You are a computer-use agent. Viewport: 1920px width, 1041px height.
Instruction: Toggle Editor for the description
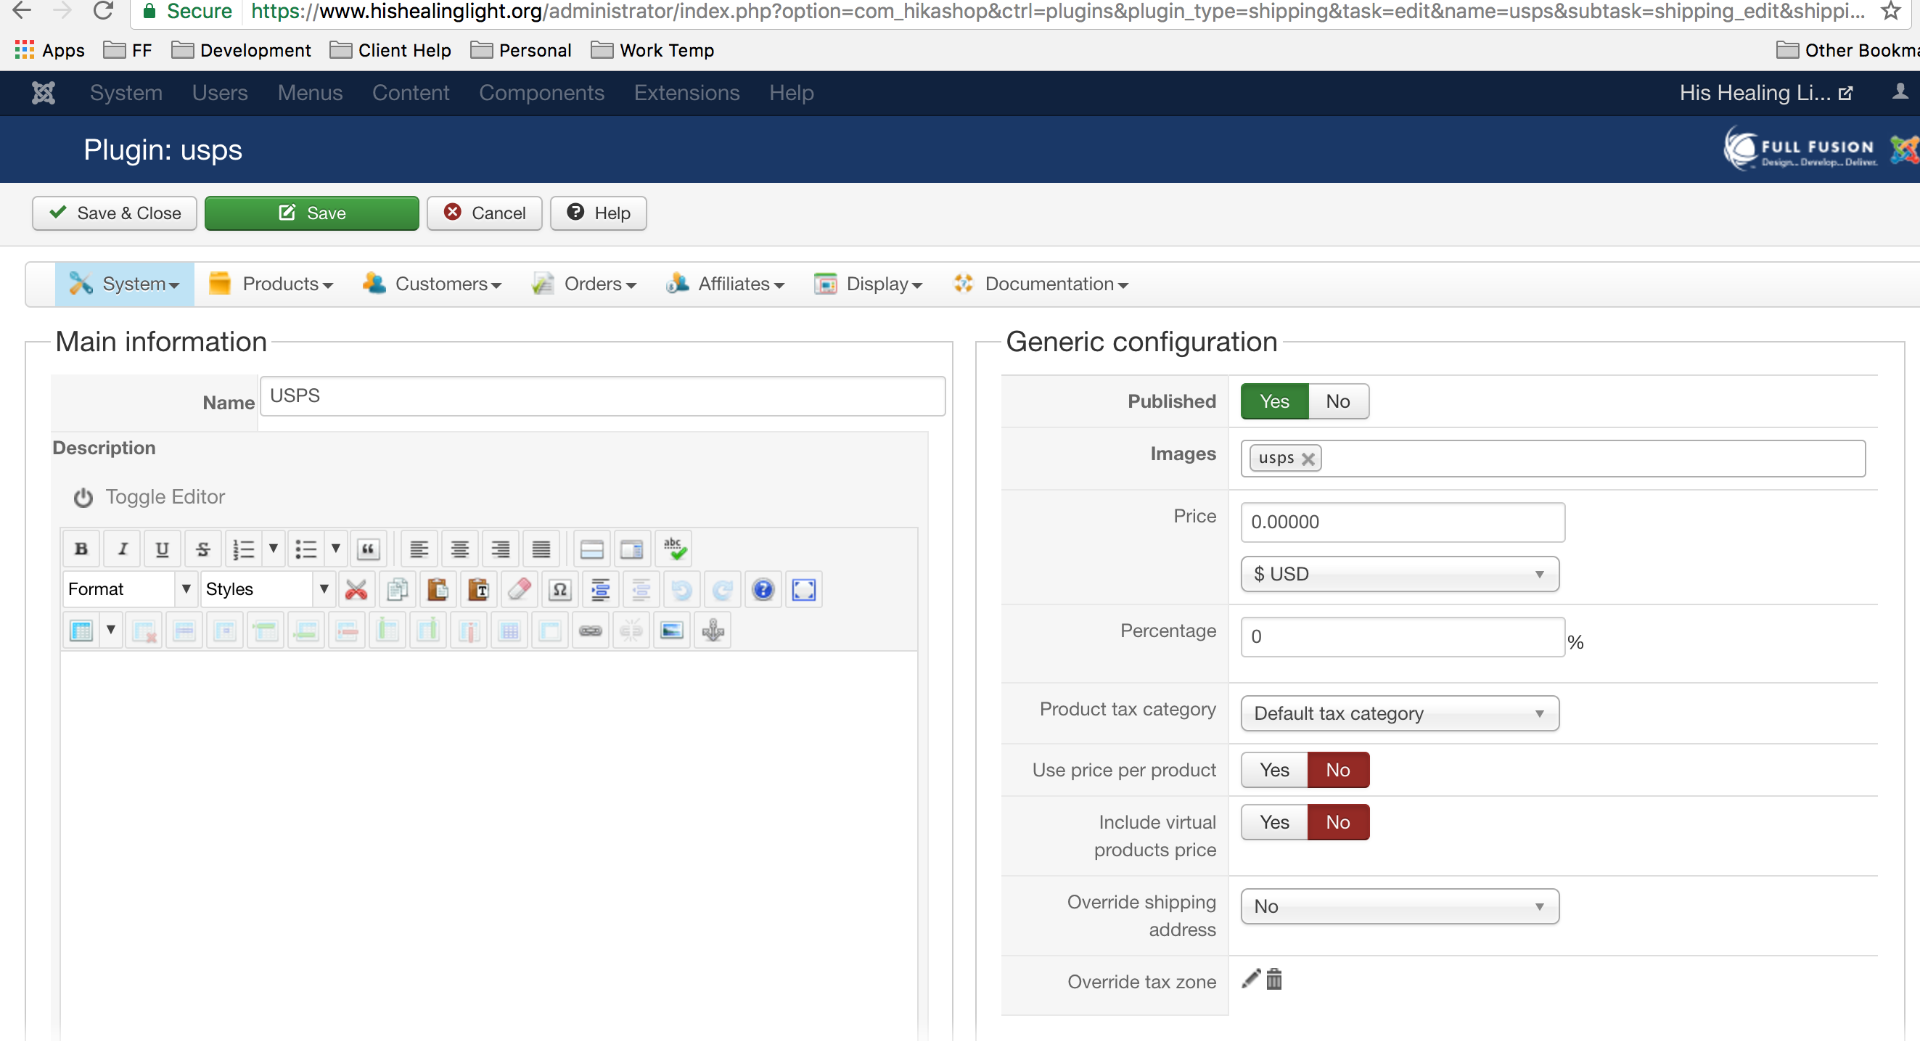(149, 497)
